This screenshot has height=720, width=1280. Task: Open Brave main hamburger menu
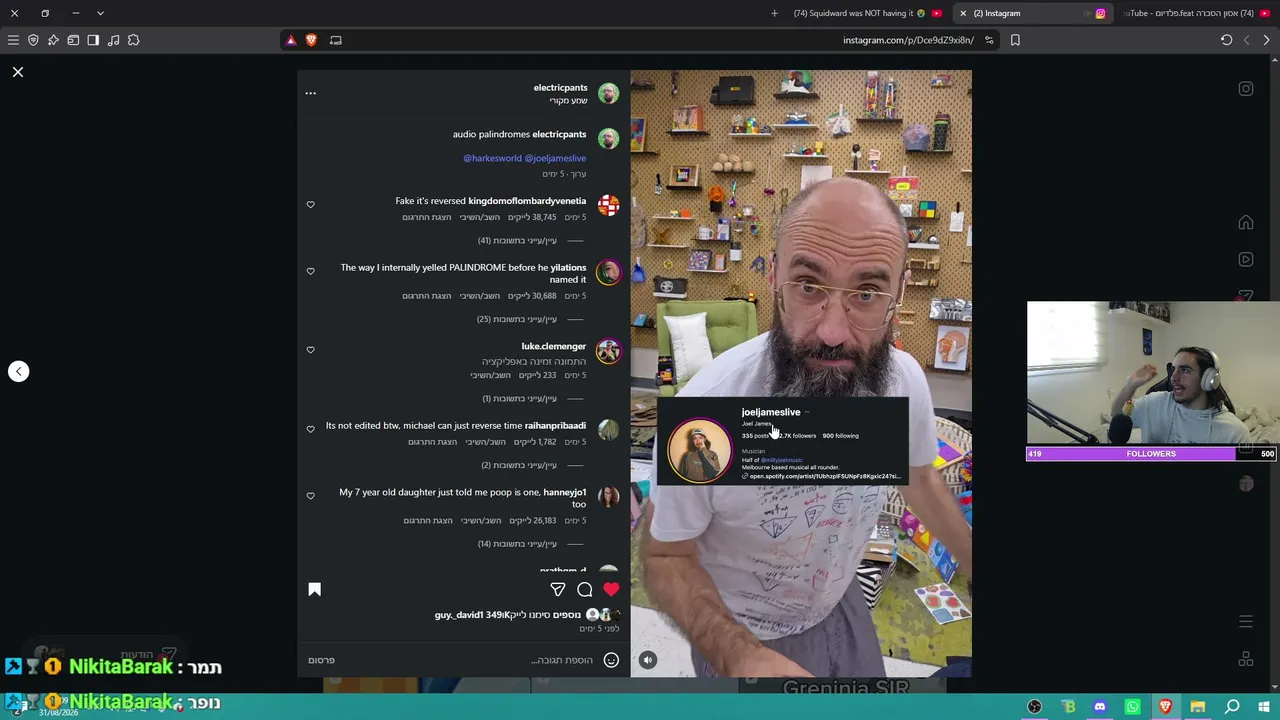[13, 40]
